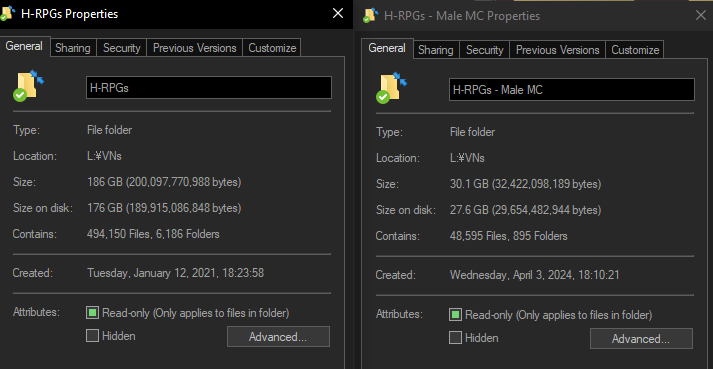Screen dimensions: 713x369
Task: Click size value 186 GB (200,097,770,988 bytes)
Action: click(164, 182)
